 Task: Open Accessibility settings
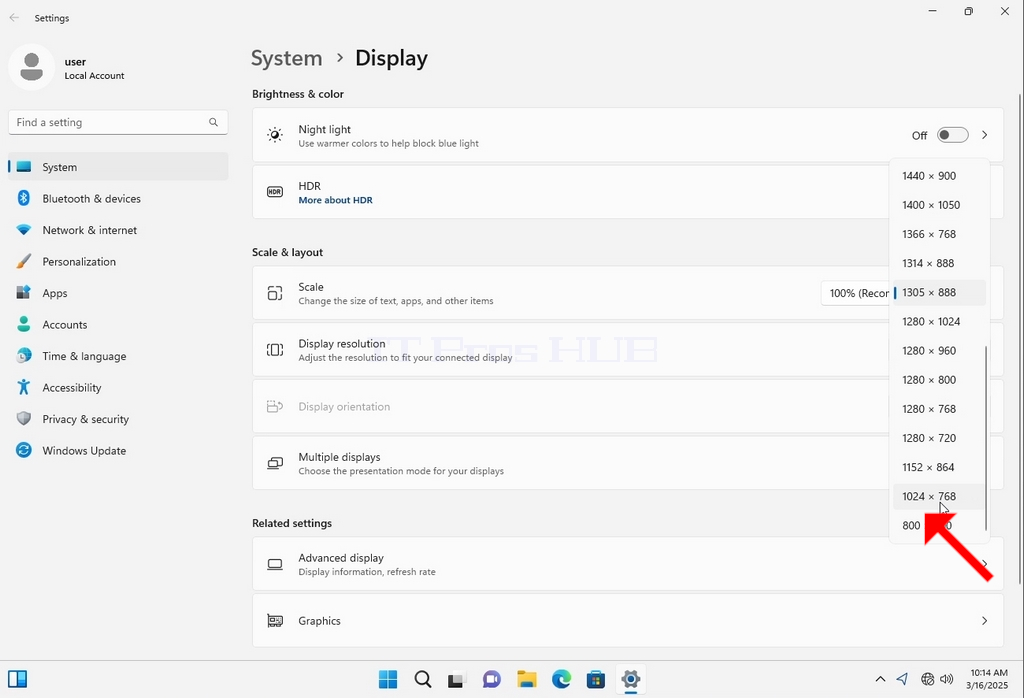(x=118, y=388)
